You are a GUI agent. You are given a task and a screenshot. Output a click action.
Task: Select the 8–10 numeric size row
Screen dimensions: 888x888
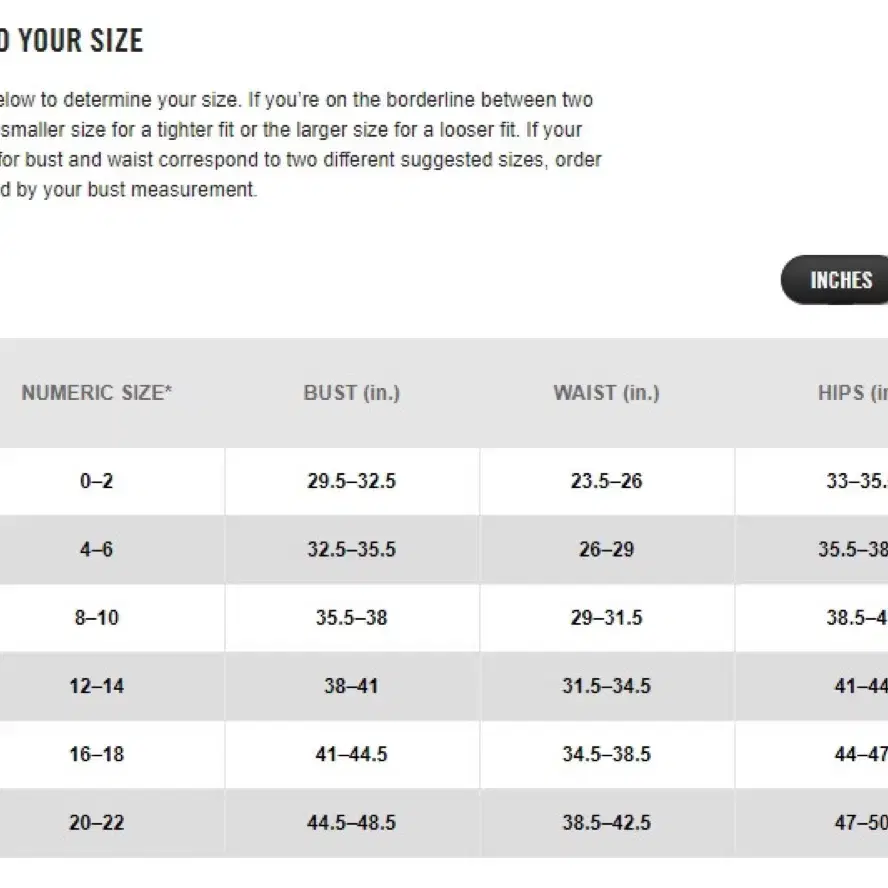(x=444, y=618)
